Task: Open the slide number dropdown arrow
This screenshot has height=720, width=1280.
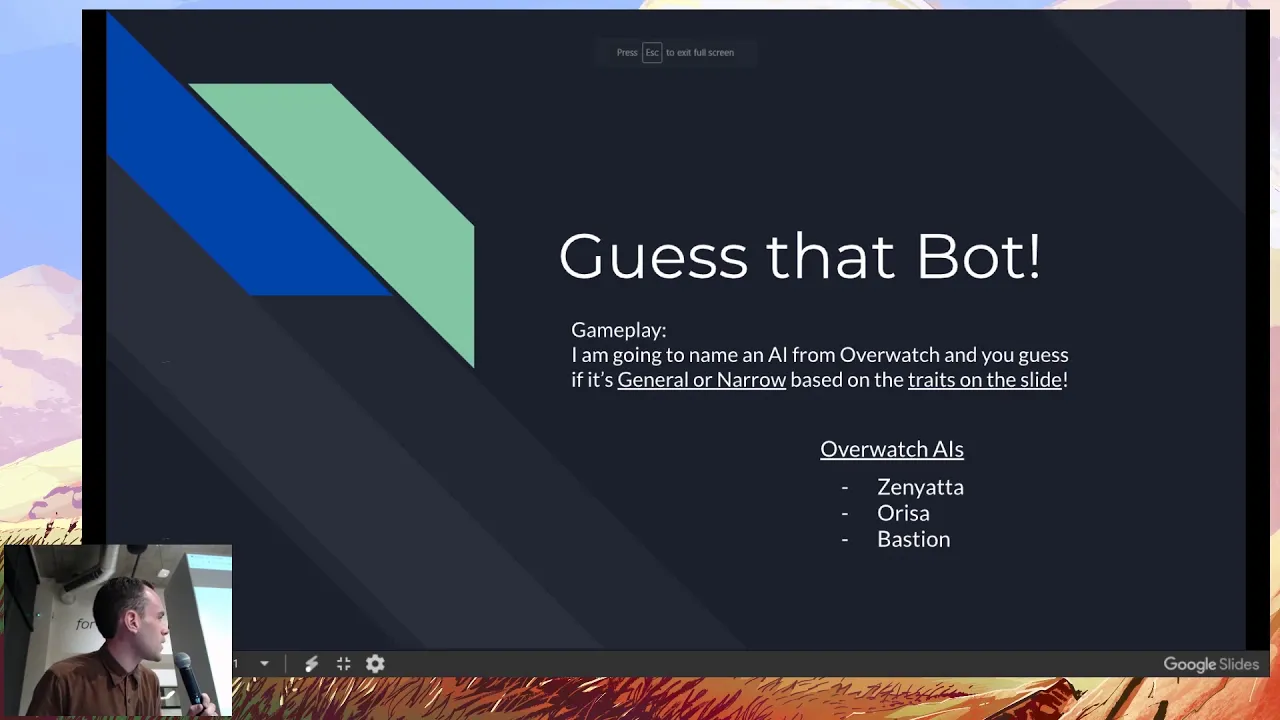Action: click(264, 664)
